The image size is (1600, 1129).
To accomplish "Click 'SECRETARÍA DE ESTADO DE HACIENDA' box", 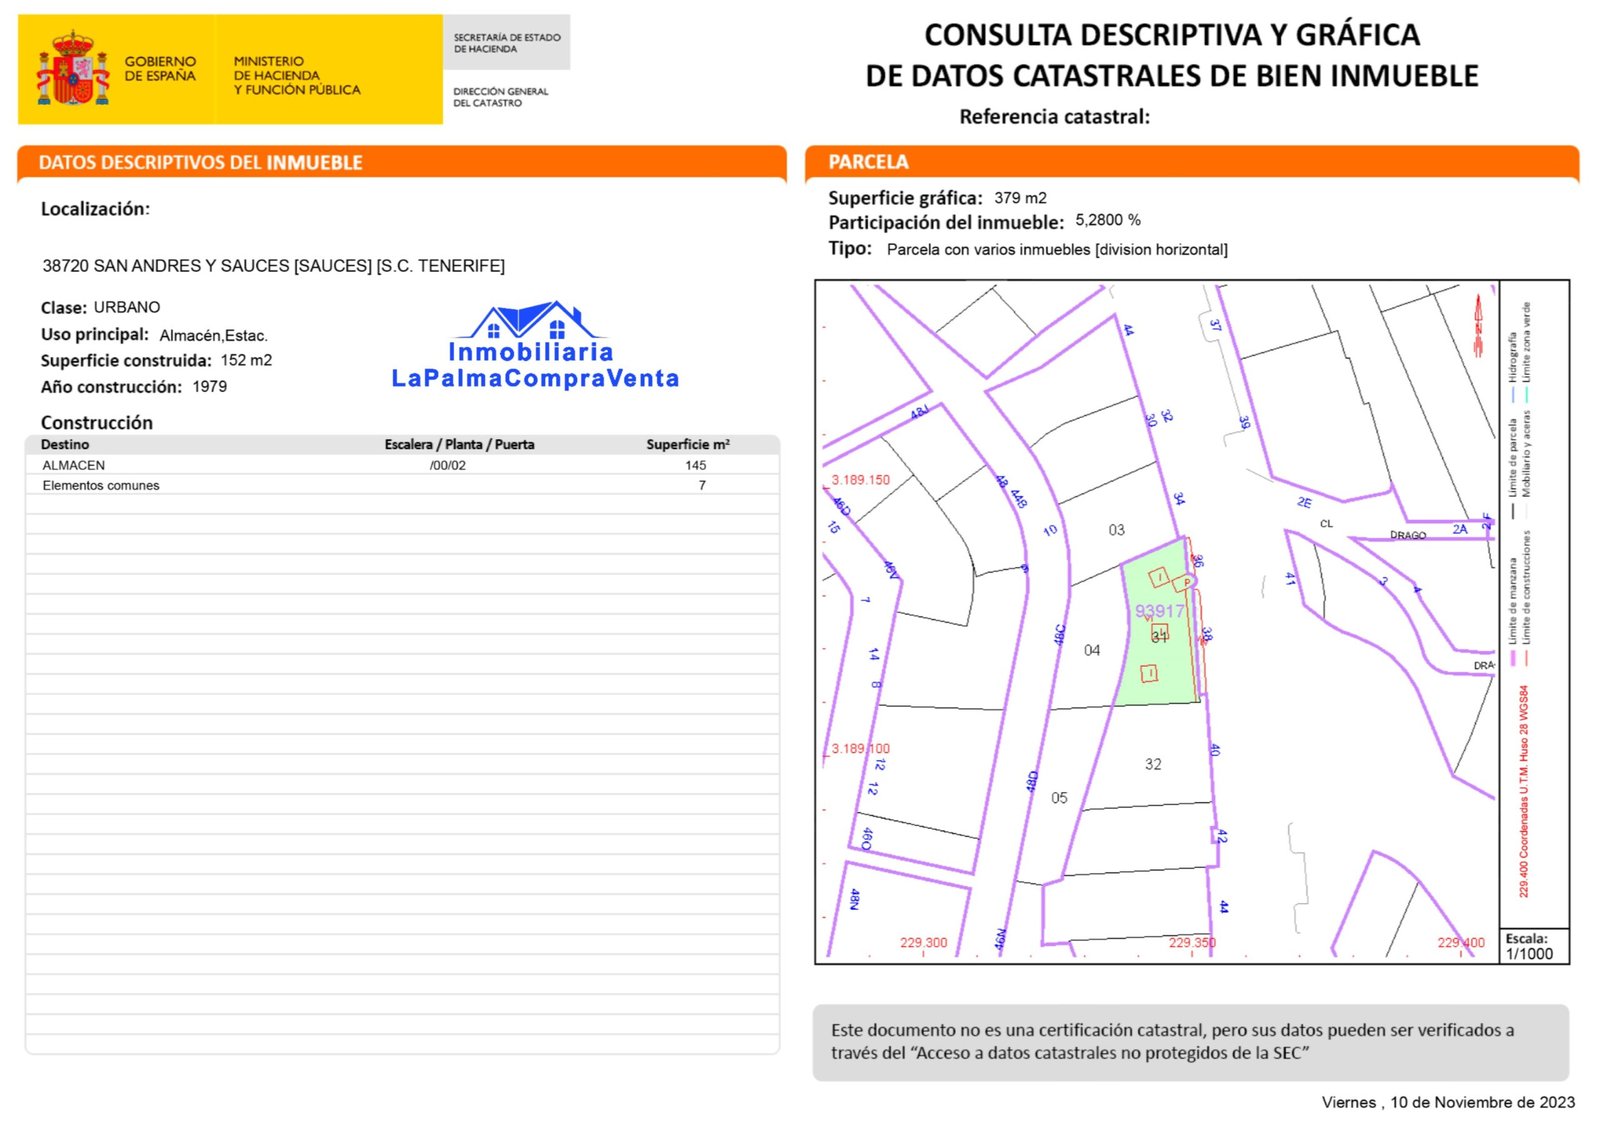I will click(x=507, y=43).
